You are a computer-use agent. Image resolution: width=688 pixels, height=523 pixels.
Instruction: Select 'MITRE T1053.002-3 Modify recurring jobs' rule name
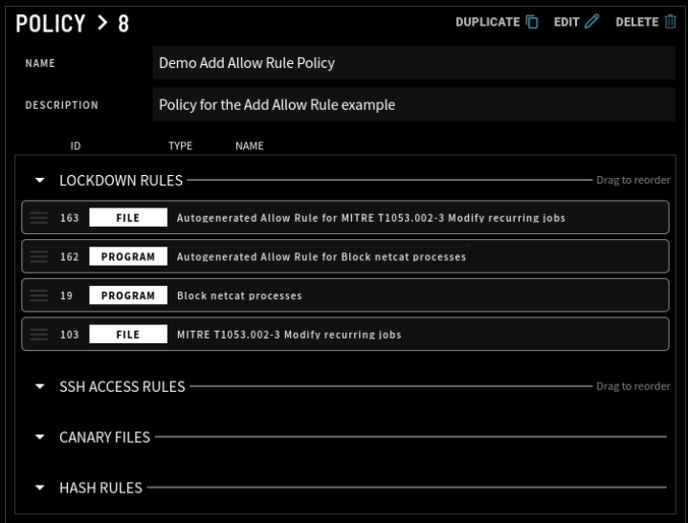[289, 335]
